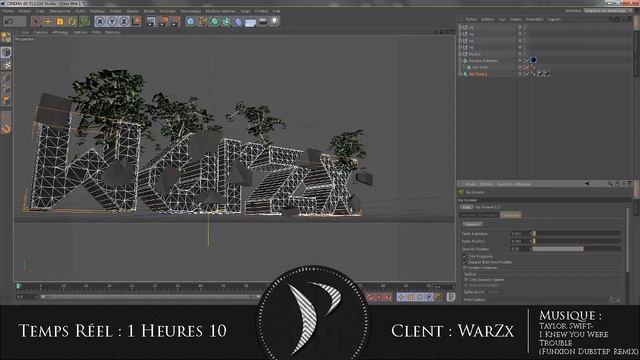Click the Densité Feuilles slider bar
Screen dimensions: 640x360
point(577,249)
